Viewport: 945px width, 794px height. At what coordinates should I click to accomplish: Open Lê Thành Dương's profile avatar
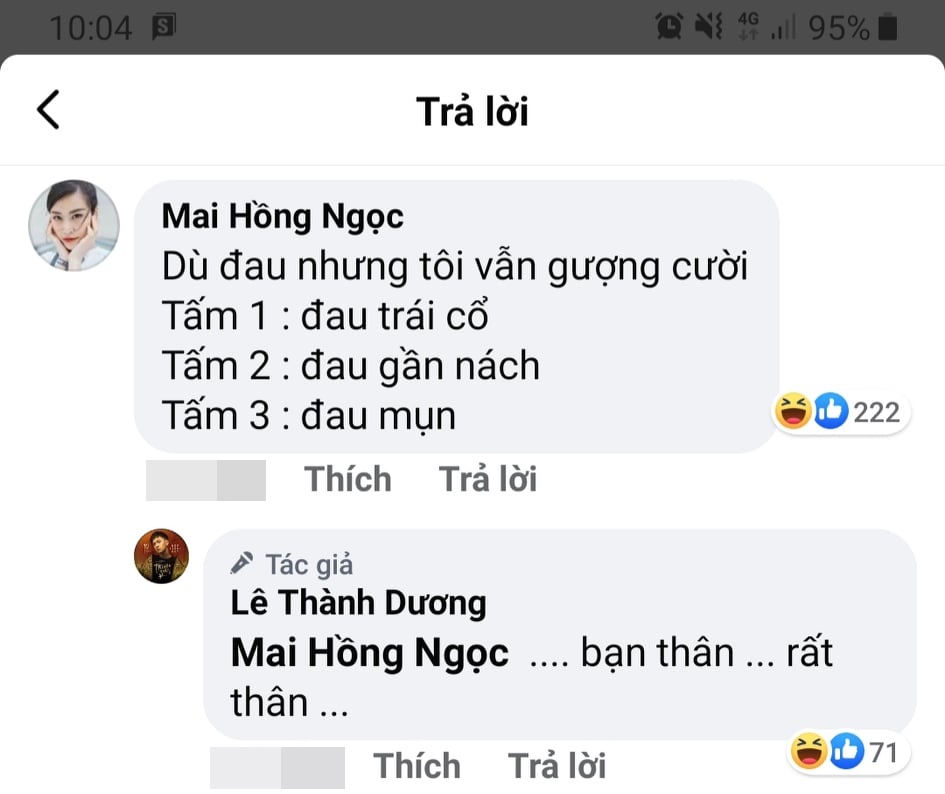click(161, 556)
